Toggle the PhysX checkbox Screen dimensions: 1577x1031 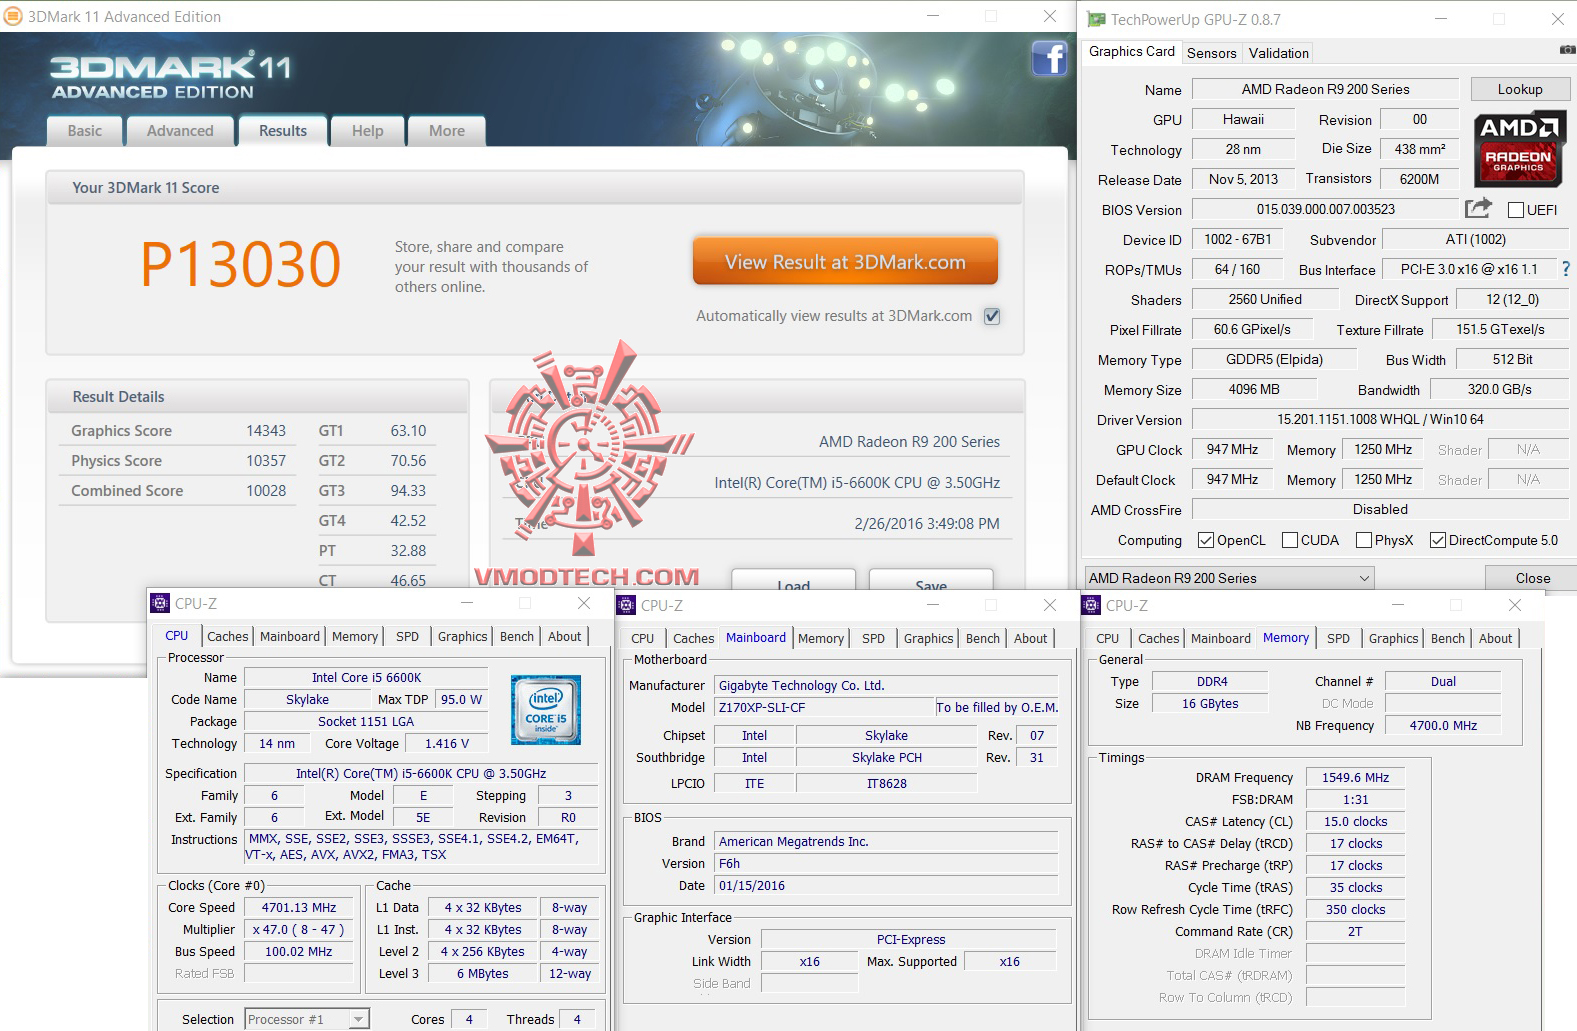point(1364,540)
